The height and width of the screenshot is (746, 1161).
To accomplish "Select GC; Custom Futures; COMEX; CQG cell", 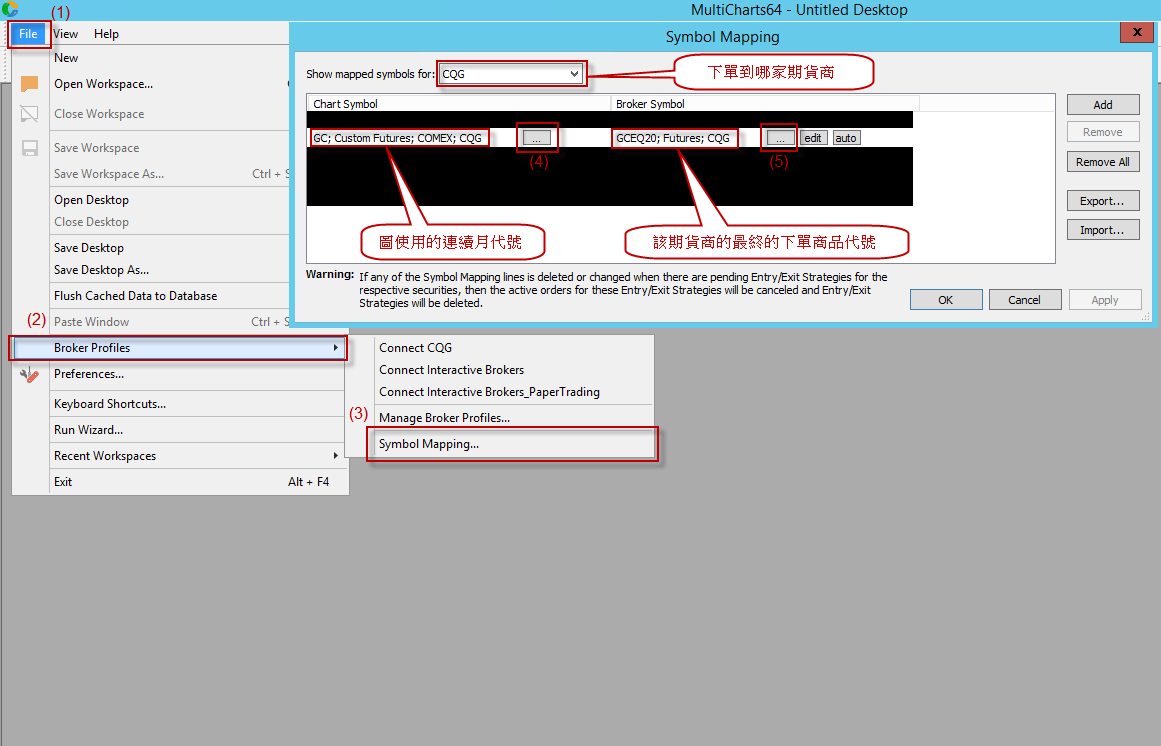I will tap(398, 138).
